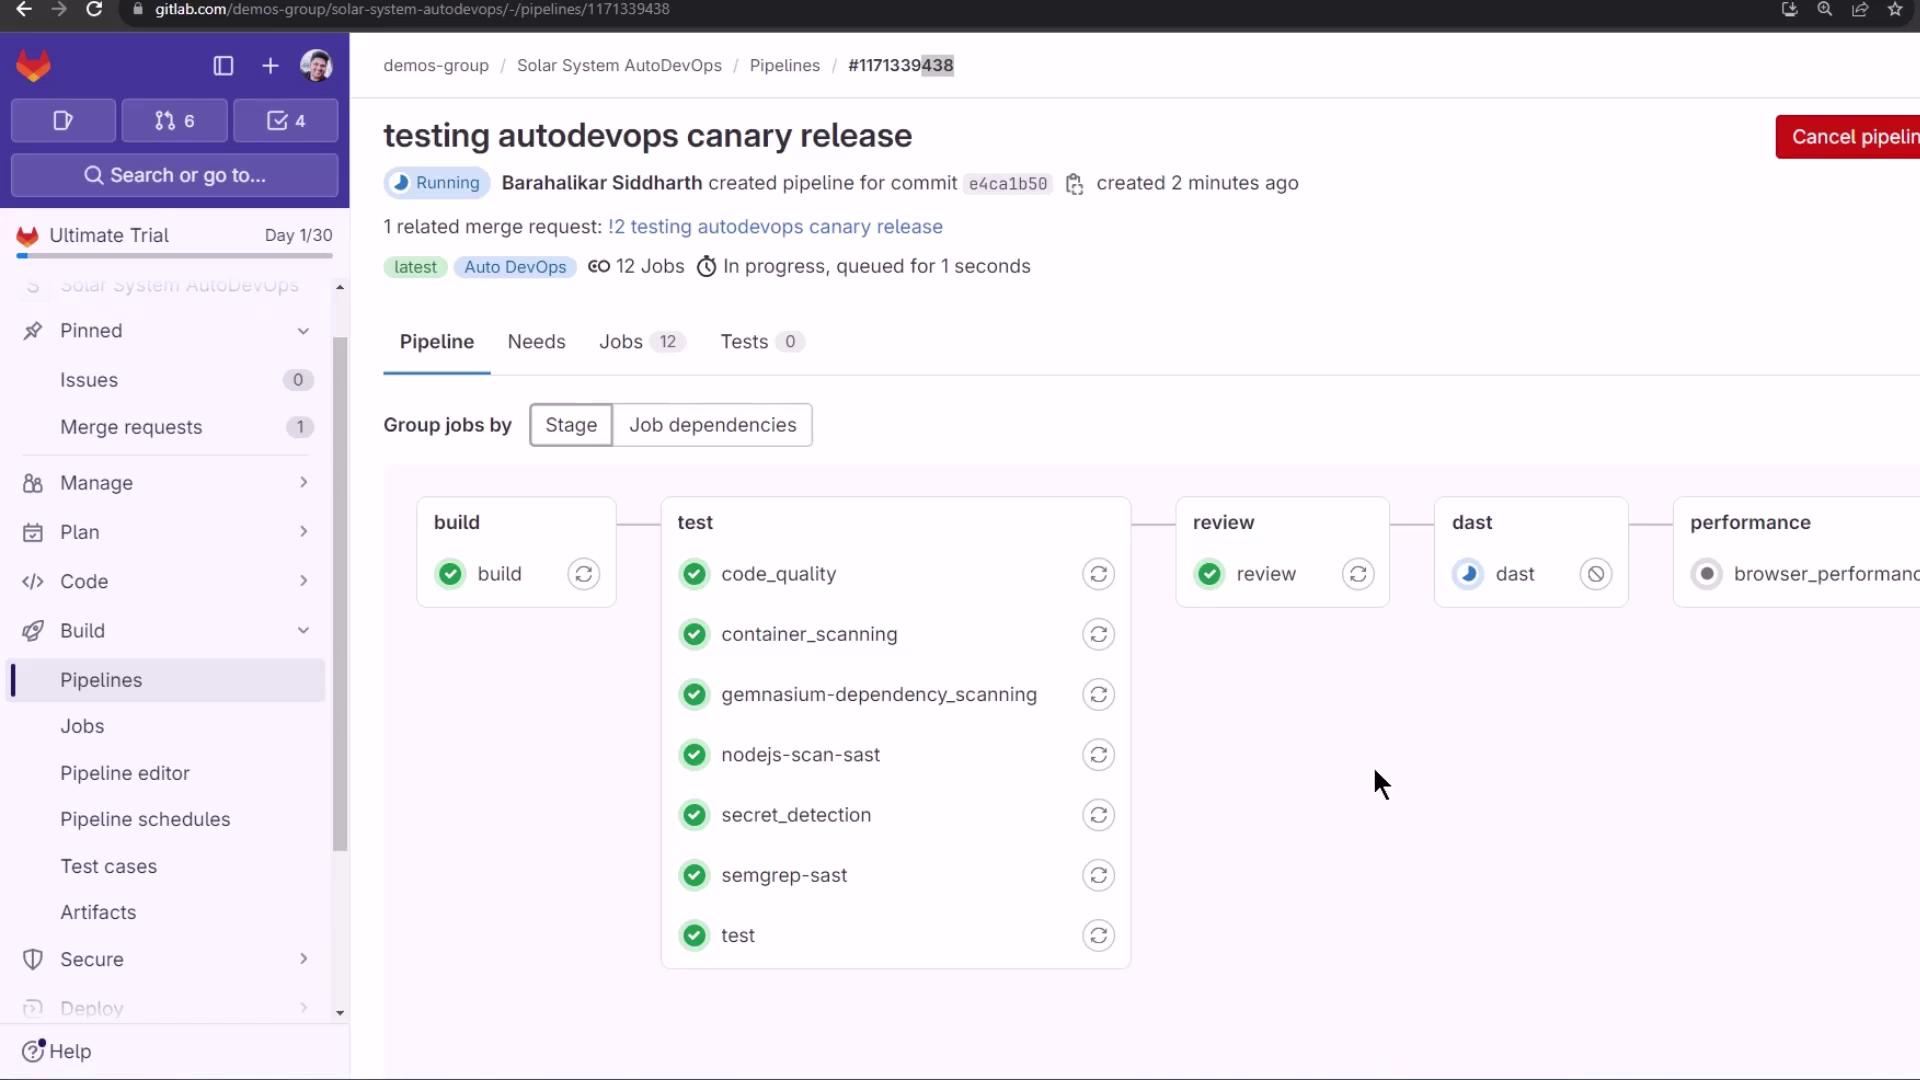Copy commit SHA with clipboard icon
The width and height of the screenshot is (1920, 1080).
pos(1074,184)
